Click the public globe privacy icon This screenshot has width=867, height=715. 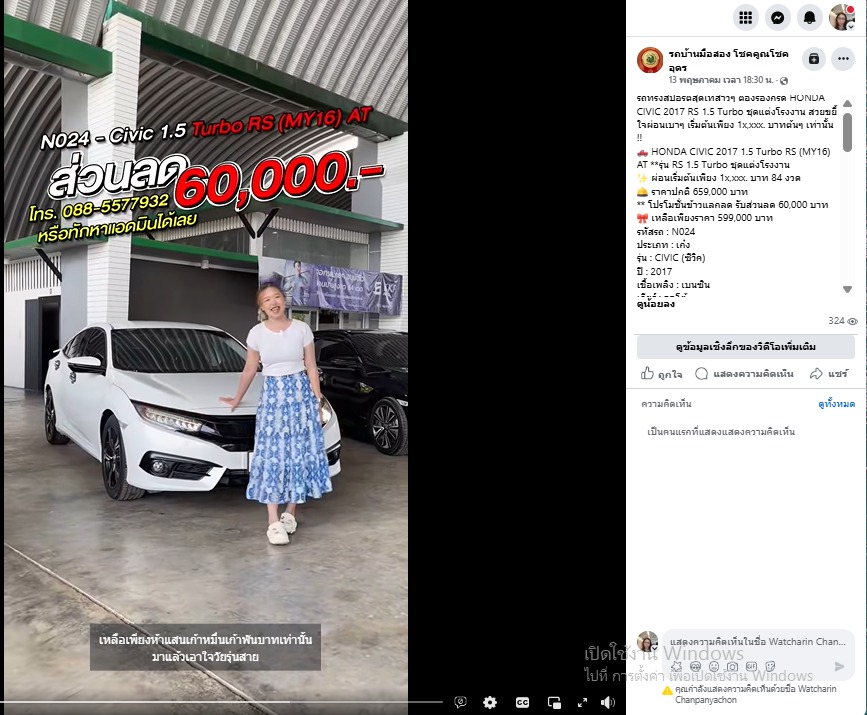tap(784, 81)
